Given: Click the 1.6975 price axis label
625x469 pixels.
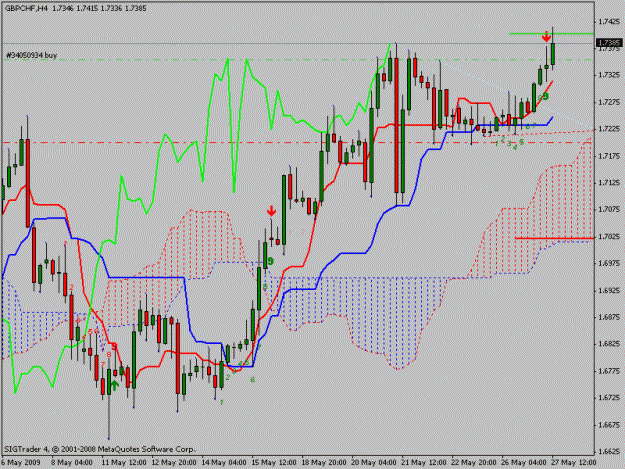Looking at the screenshot, I should (609, 263).
